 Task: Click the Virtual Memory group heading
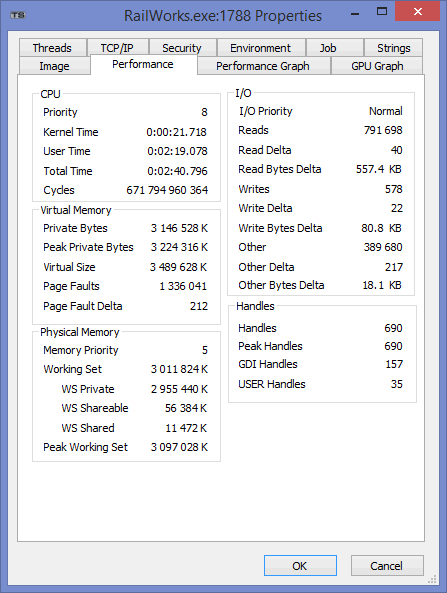coord(76,210)
